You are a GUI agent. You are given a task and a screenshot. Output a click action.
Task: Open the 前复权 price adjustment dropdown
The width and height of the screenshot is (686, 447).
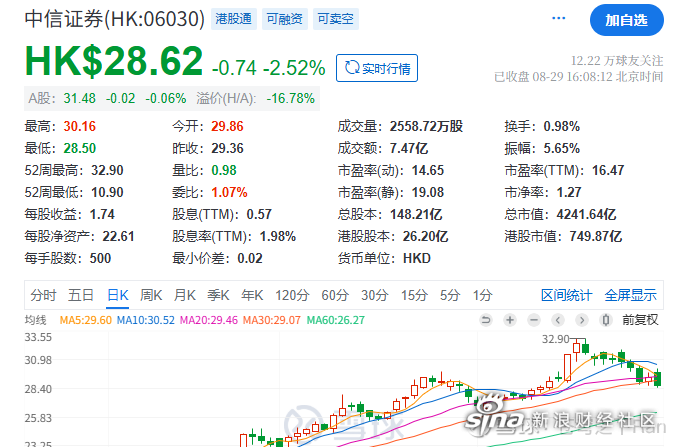(x=640, y=320)
